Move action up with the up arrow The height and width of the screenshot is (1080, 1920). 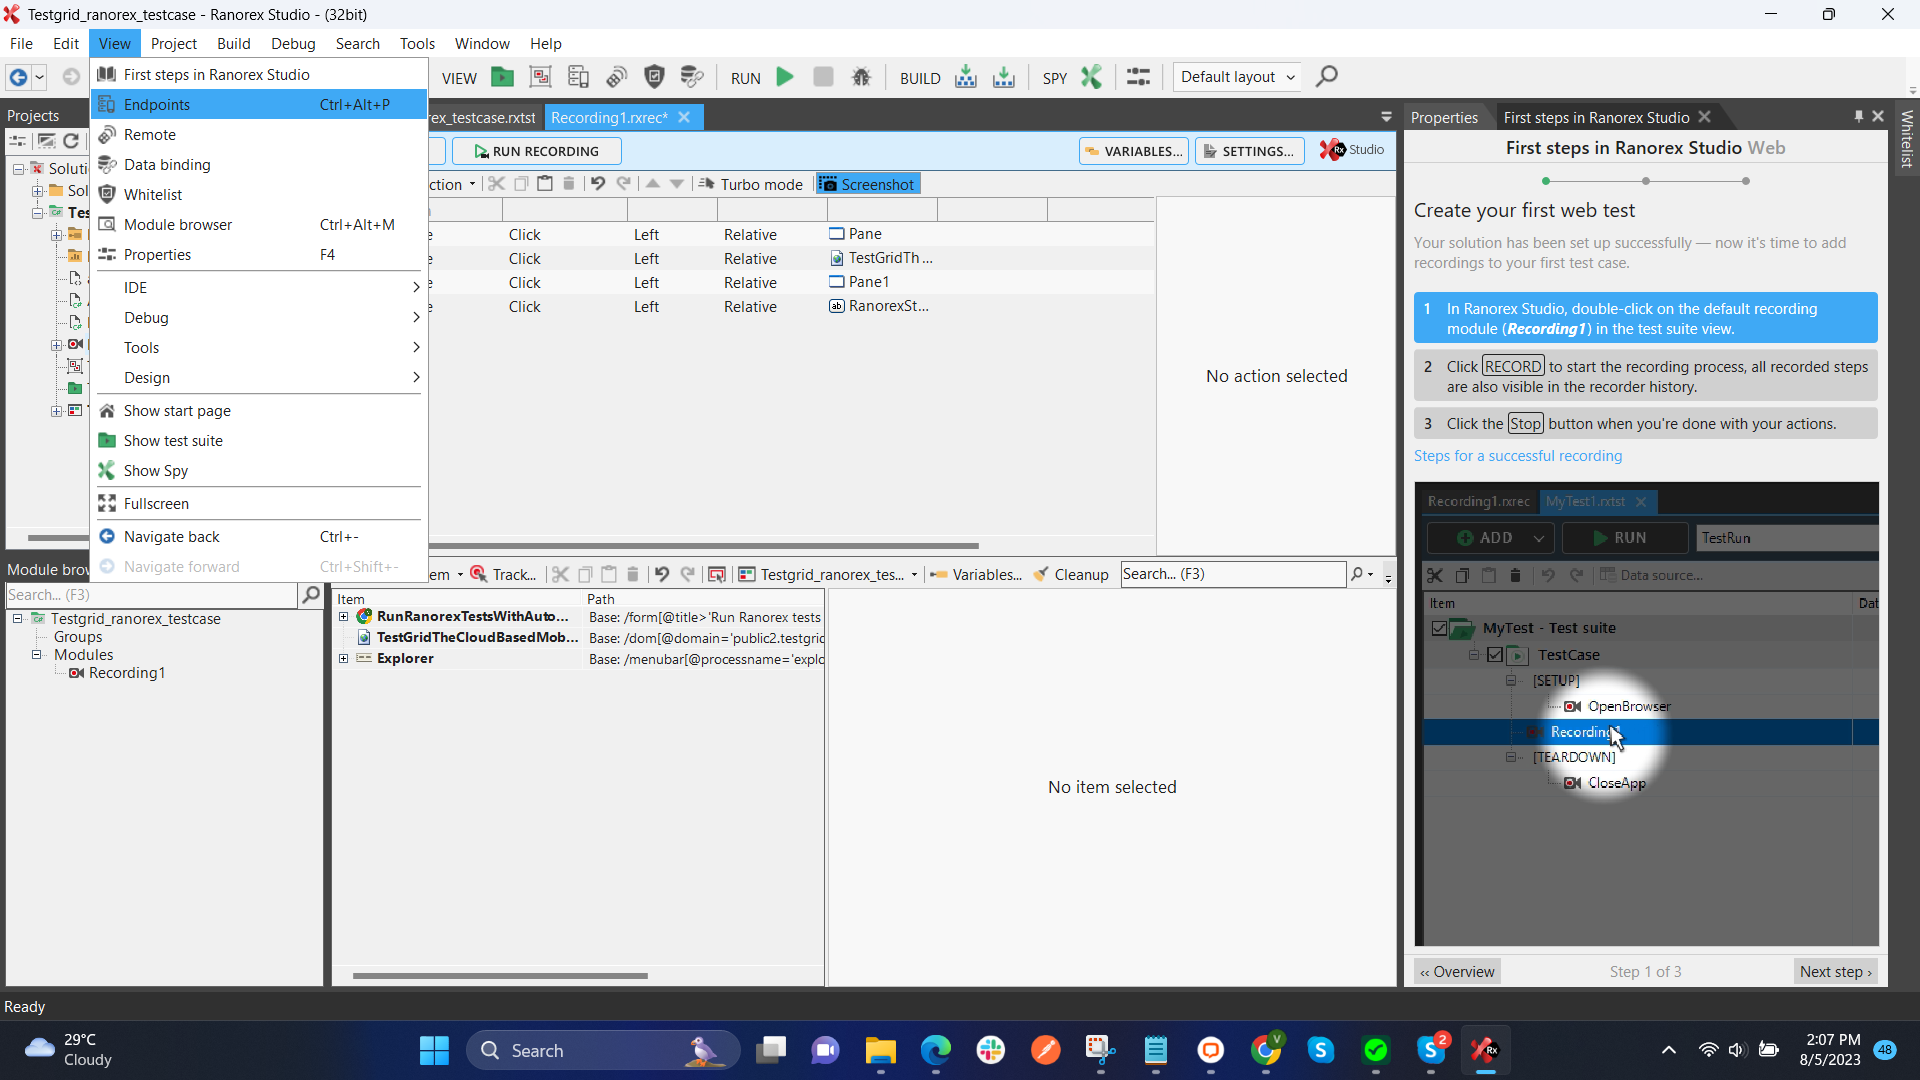[653, 184]
